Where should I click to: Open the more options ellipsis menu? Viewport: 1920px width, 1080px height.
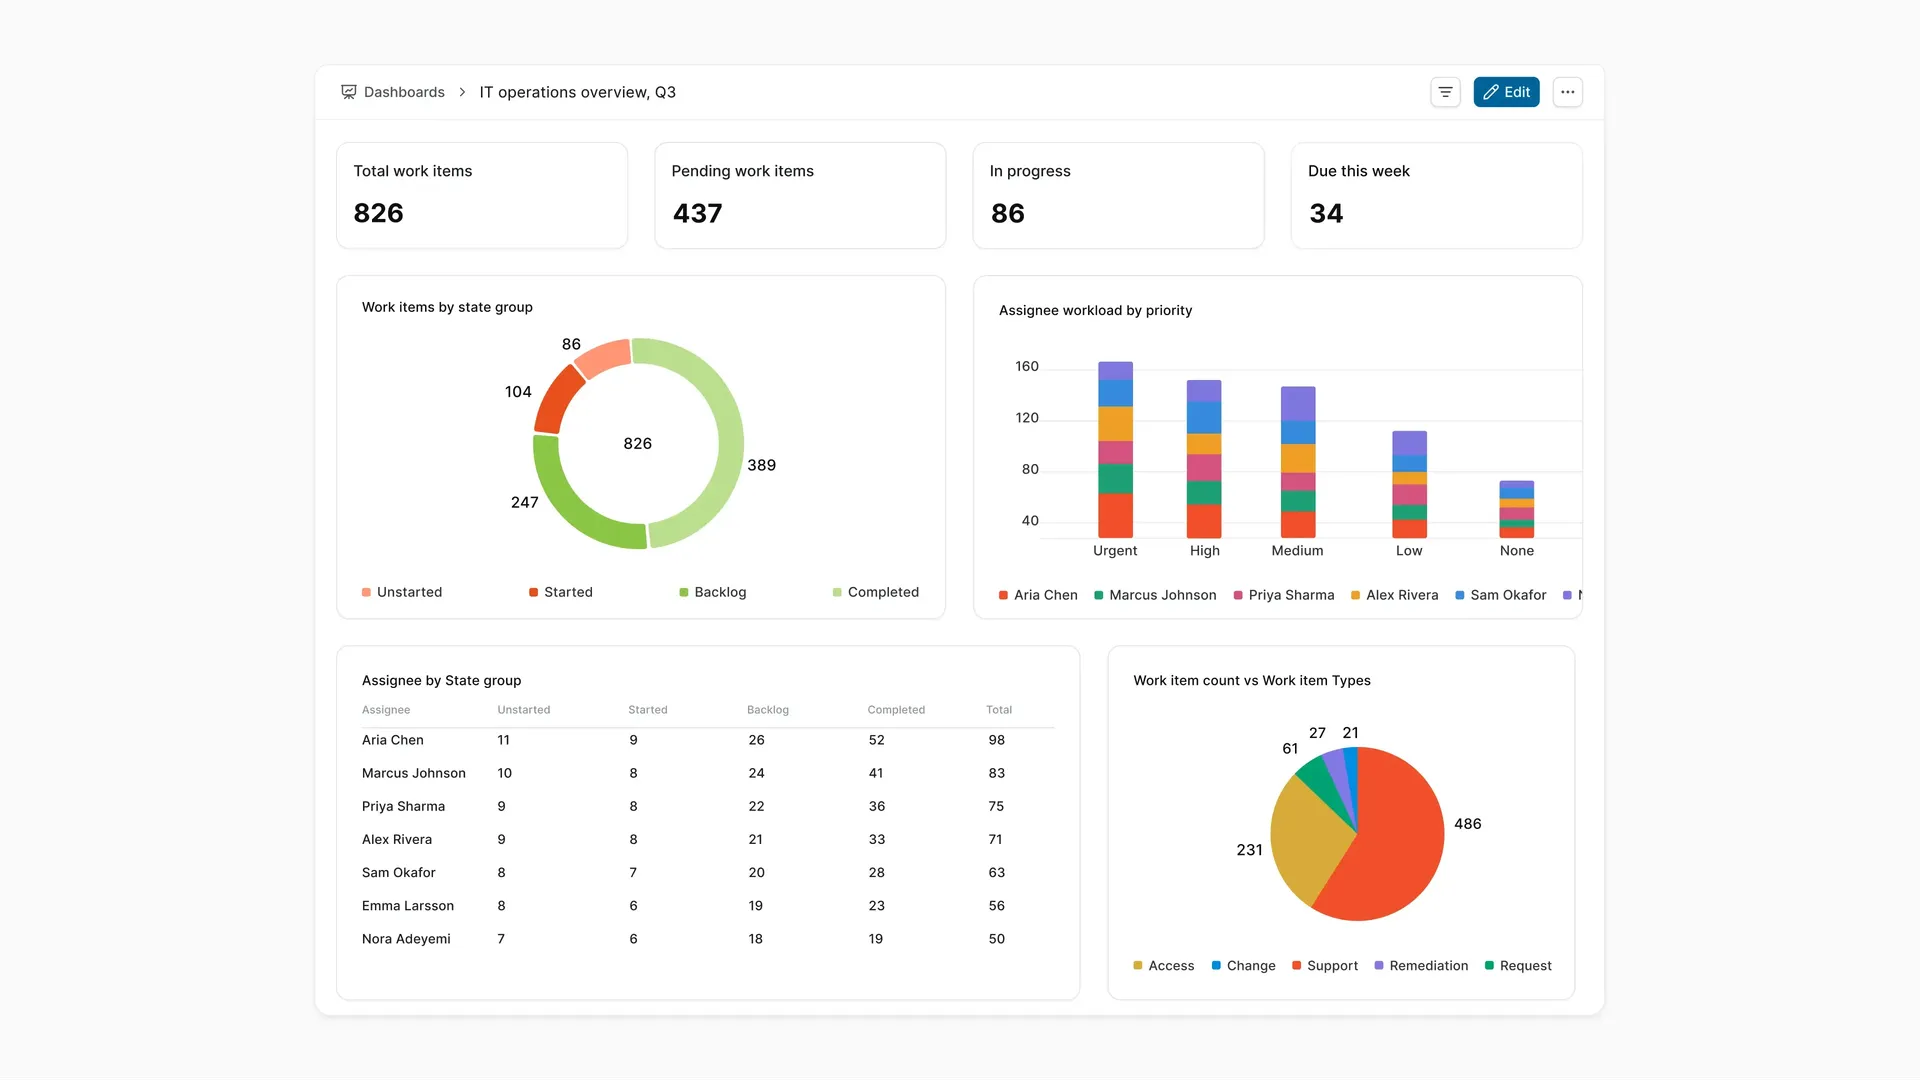(1567, 92)
